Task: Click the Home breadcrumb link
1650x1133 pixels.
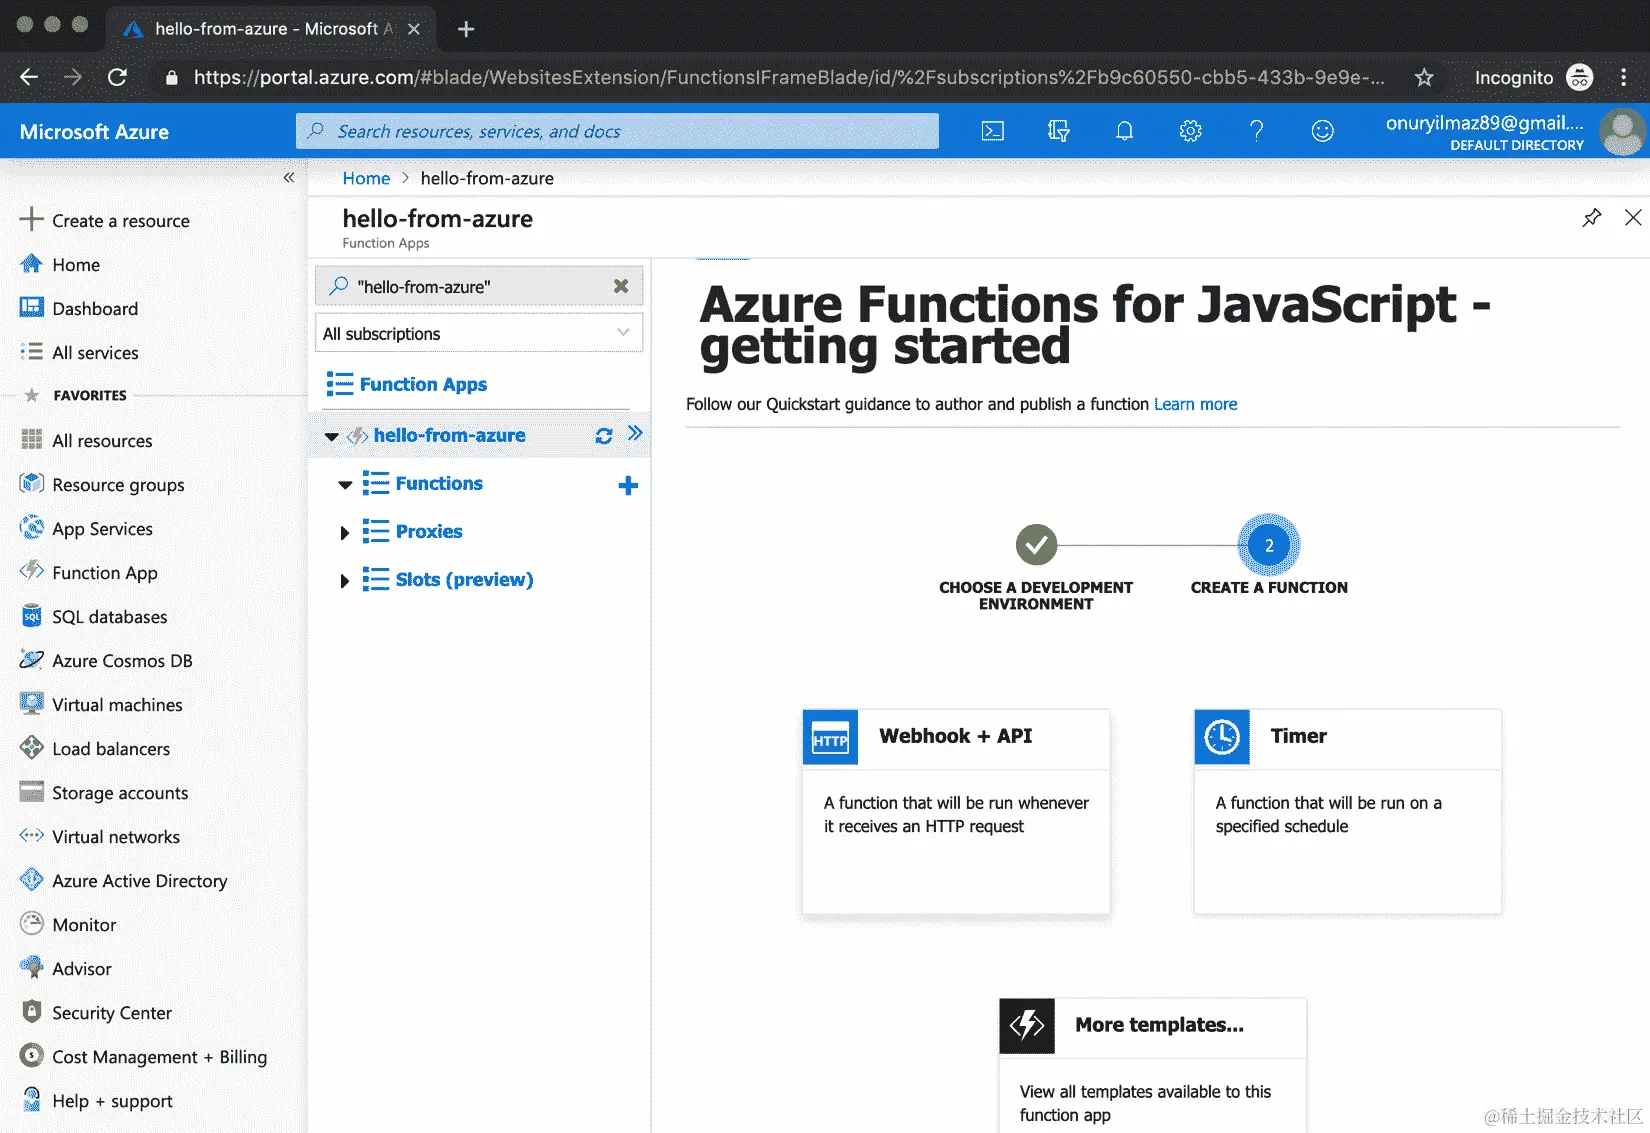Action: (366, 178)
